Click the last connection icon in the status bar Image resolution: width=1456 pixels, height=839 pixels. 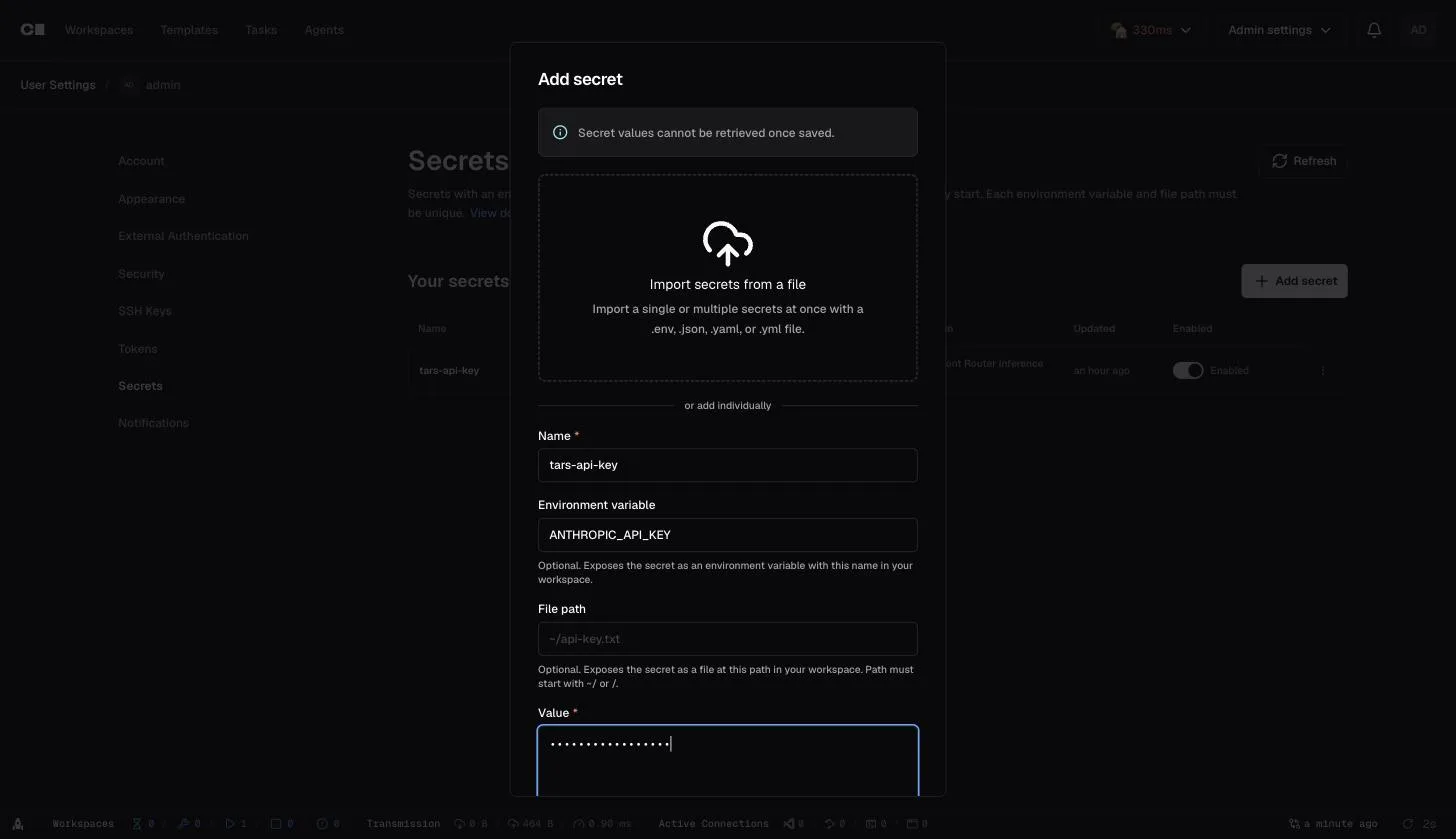912,824
